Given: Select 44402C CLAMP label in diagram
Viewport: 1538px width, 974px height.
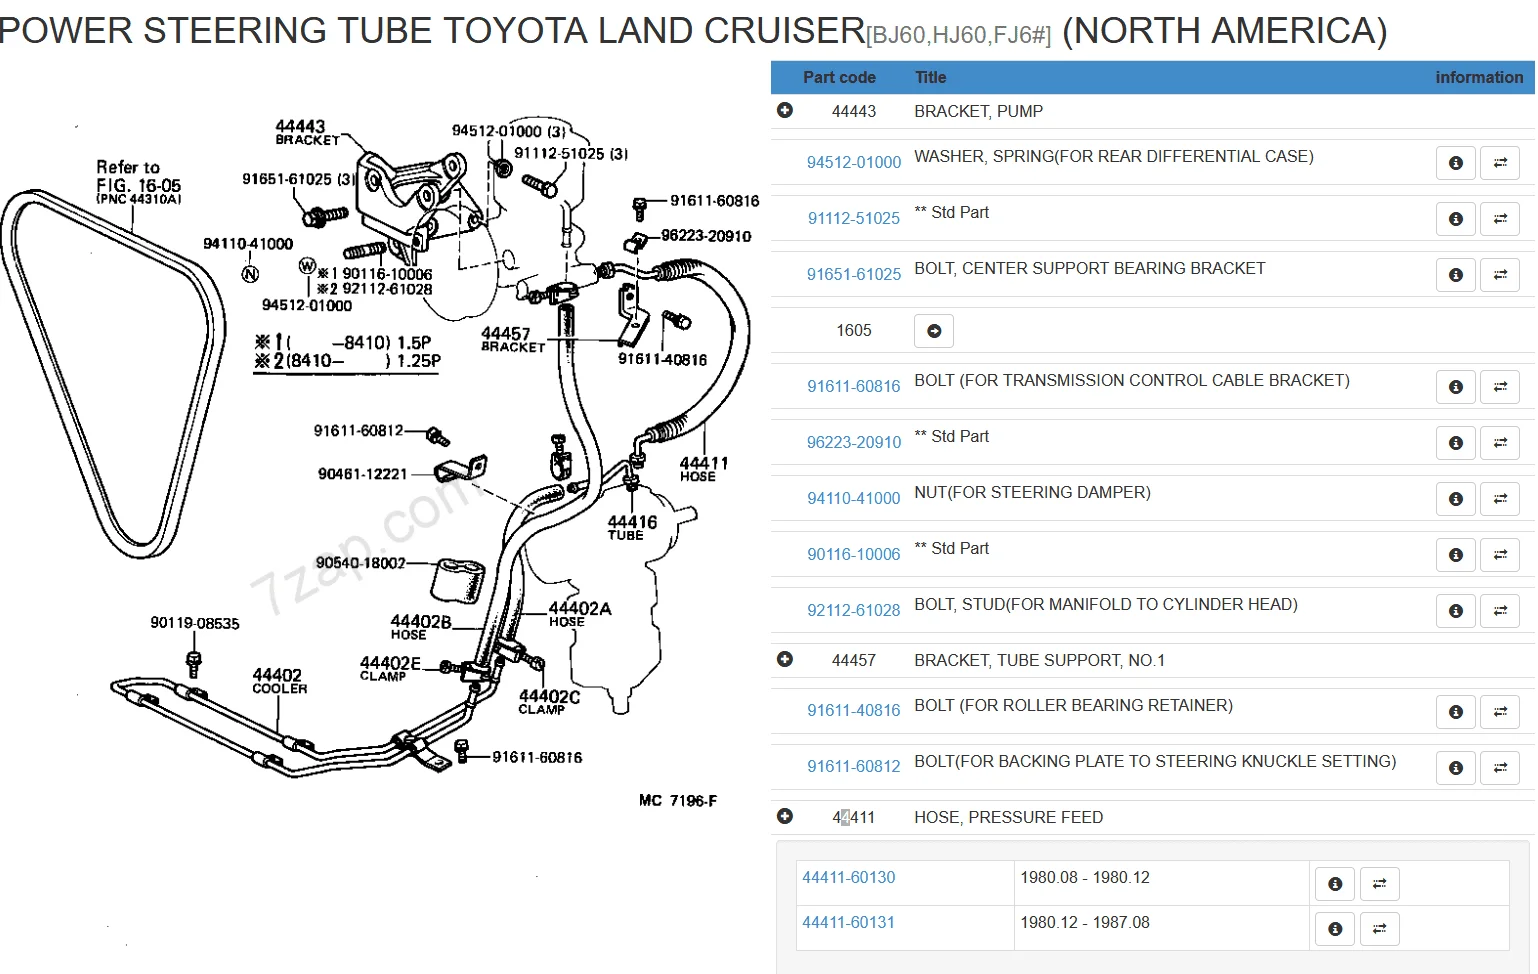Looking at the screenshot, I should [548, 702].
